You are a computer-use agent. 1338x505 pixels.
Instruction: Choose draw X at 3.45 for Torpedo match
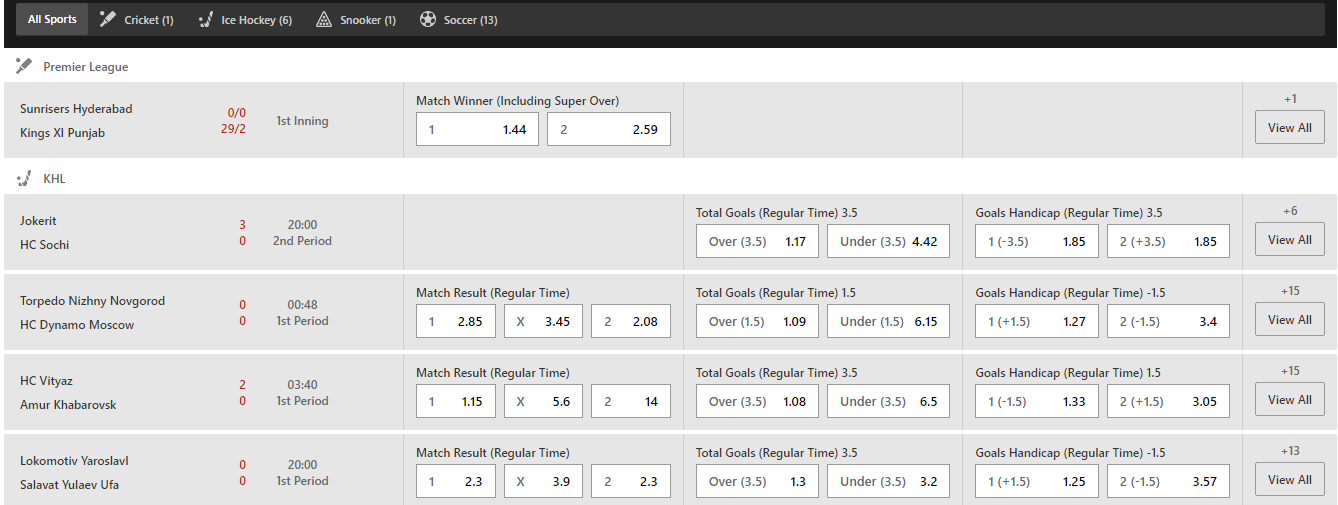tap(543, 321)
